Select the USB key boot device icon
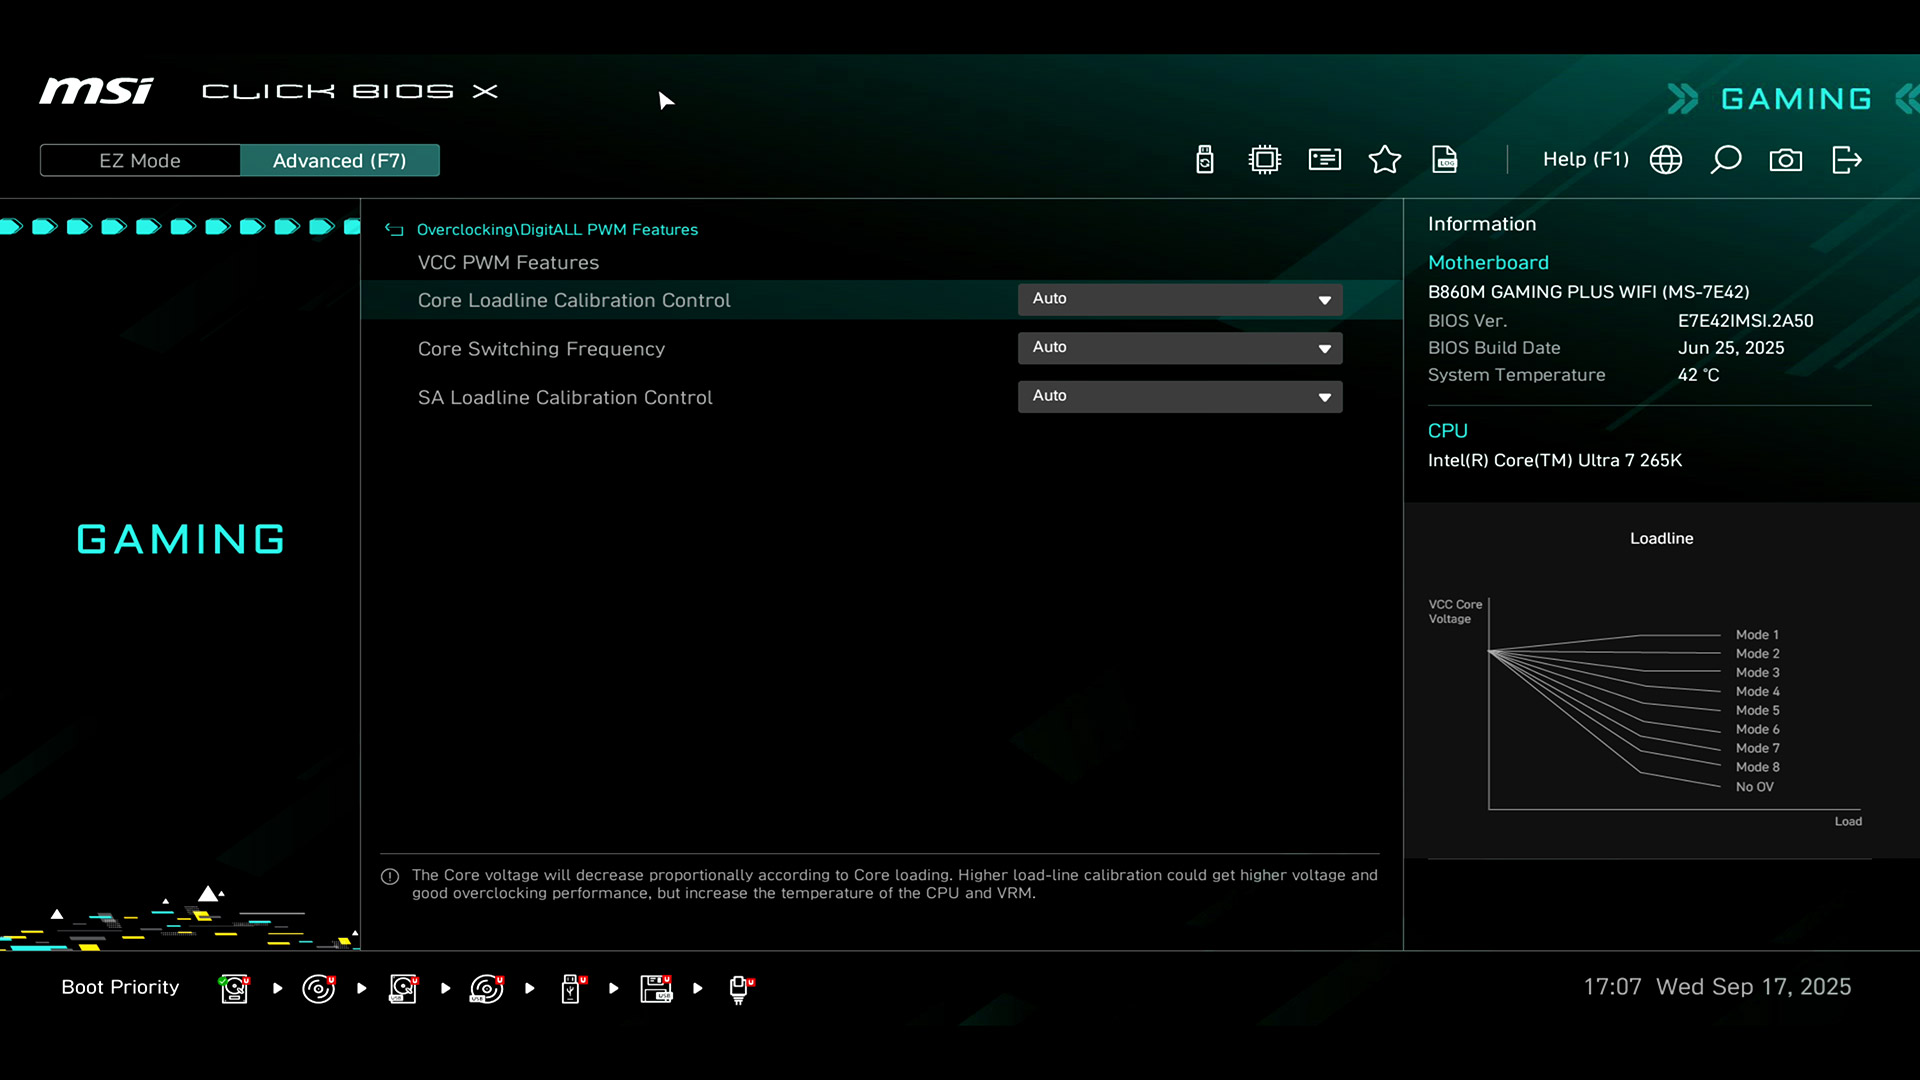This screenshot has height=1080, width=1920. pyautogui.click(x=572, y=988)
